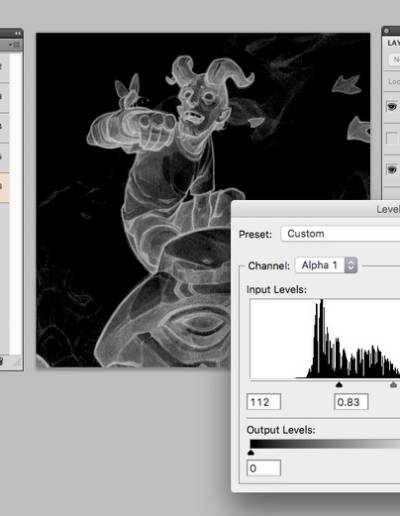Click the output level field showing 0
Viewport: 400px width, 516px height.
264,468
